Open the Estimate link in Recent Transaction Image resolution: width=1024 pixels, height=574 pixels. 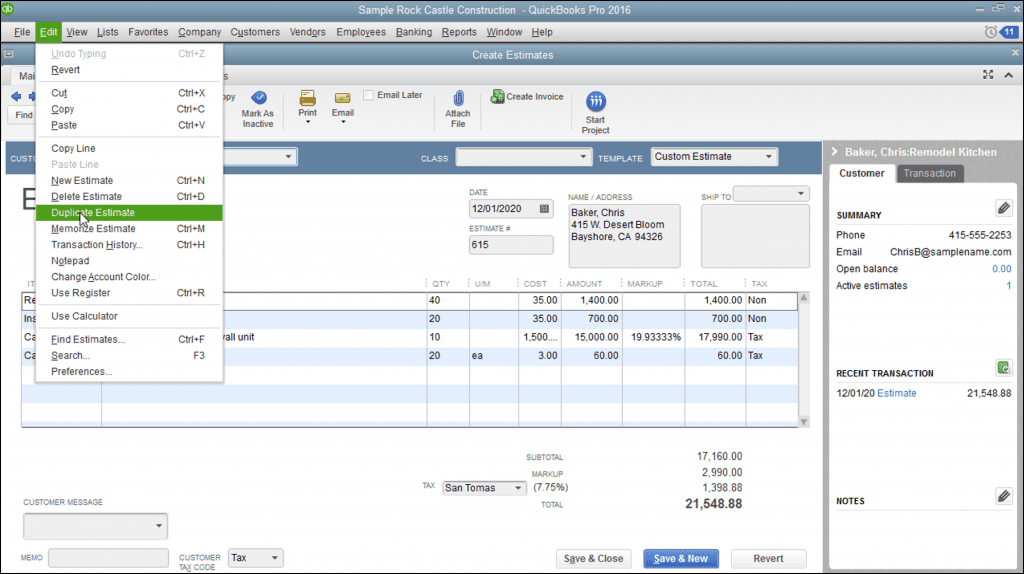[x=896, y=393]
